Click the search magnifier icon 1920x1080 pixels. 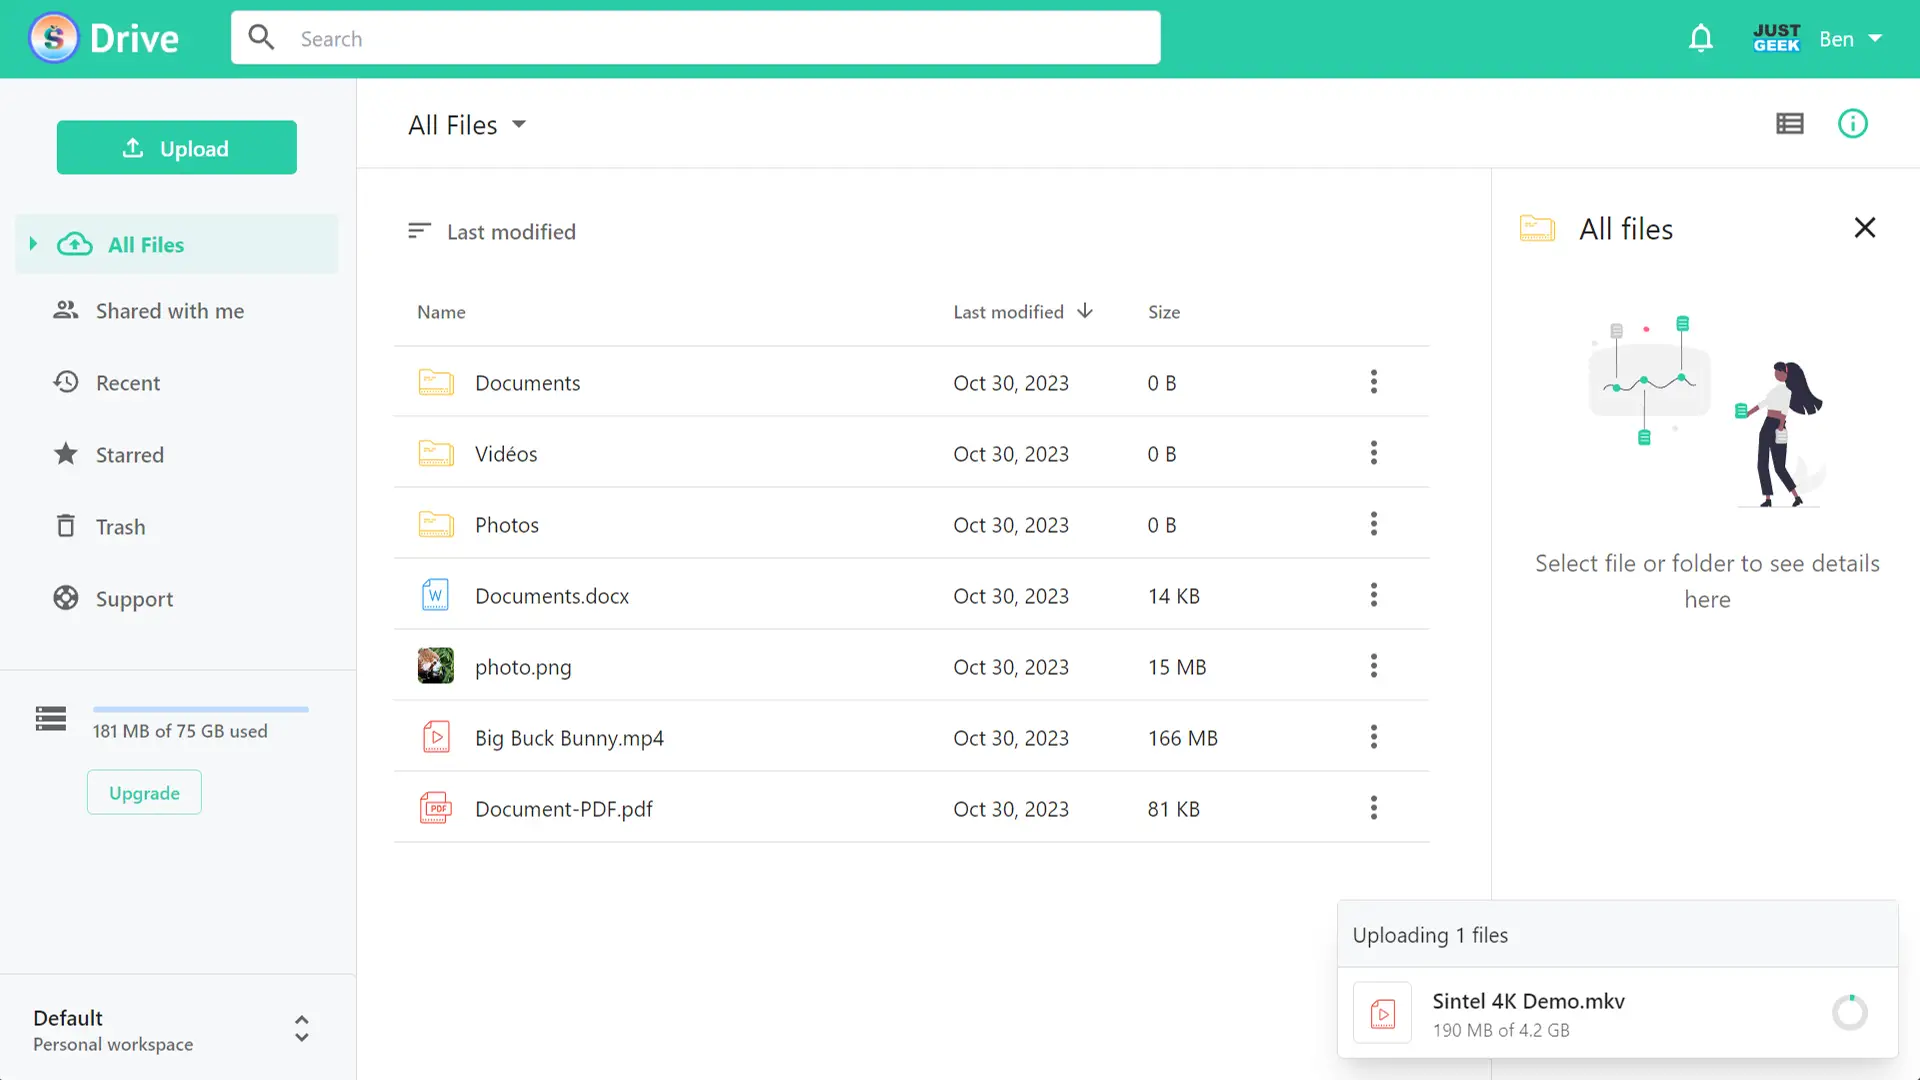click(262, 38)
